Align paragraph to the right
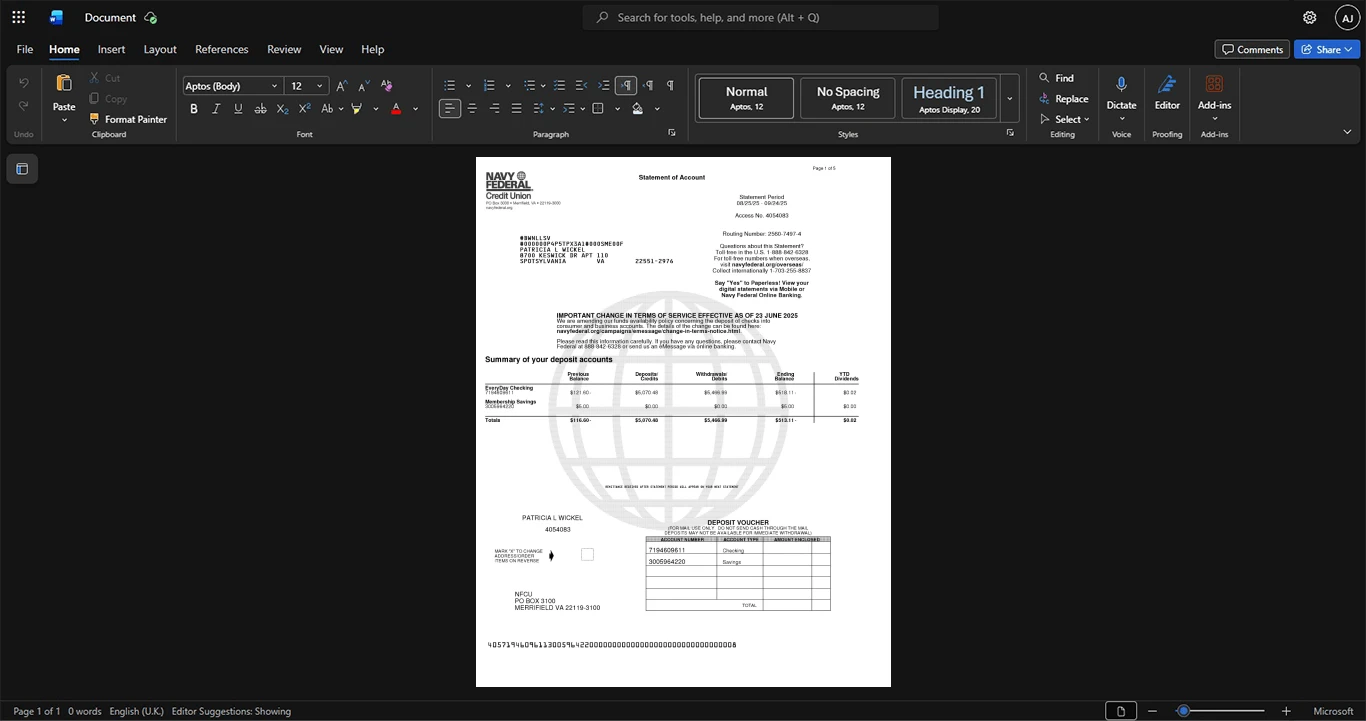 click(494, 108)
